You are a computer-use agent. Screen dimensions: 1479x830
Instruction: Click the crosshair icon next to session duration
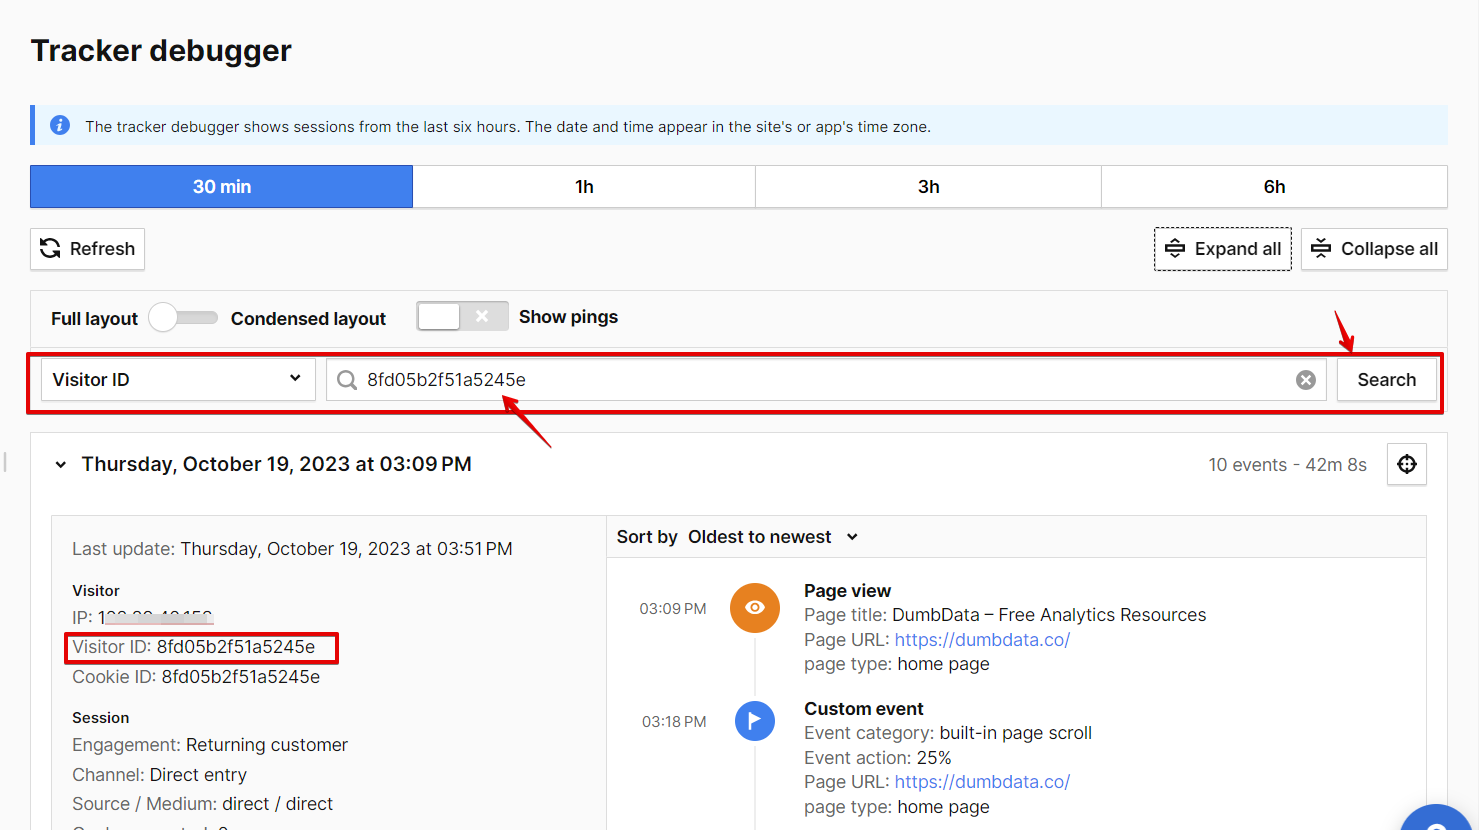tap(1406, 464)
